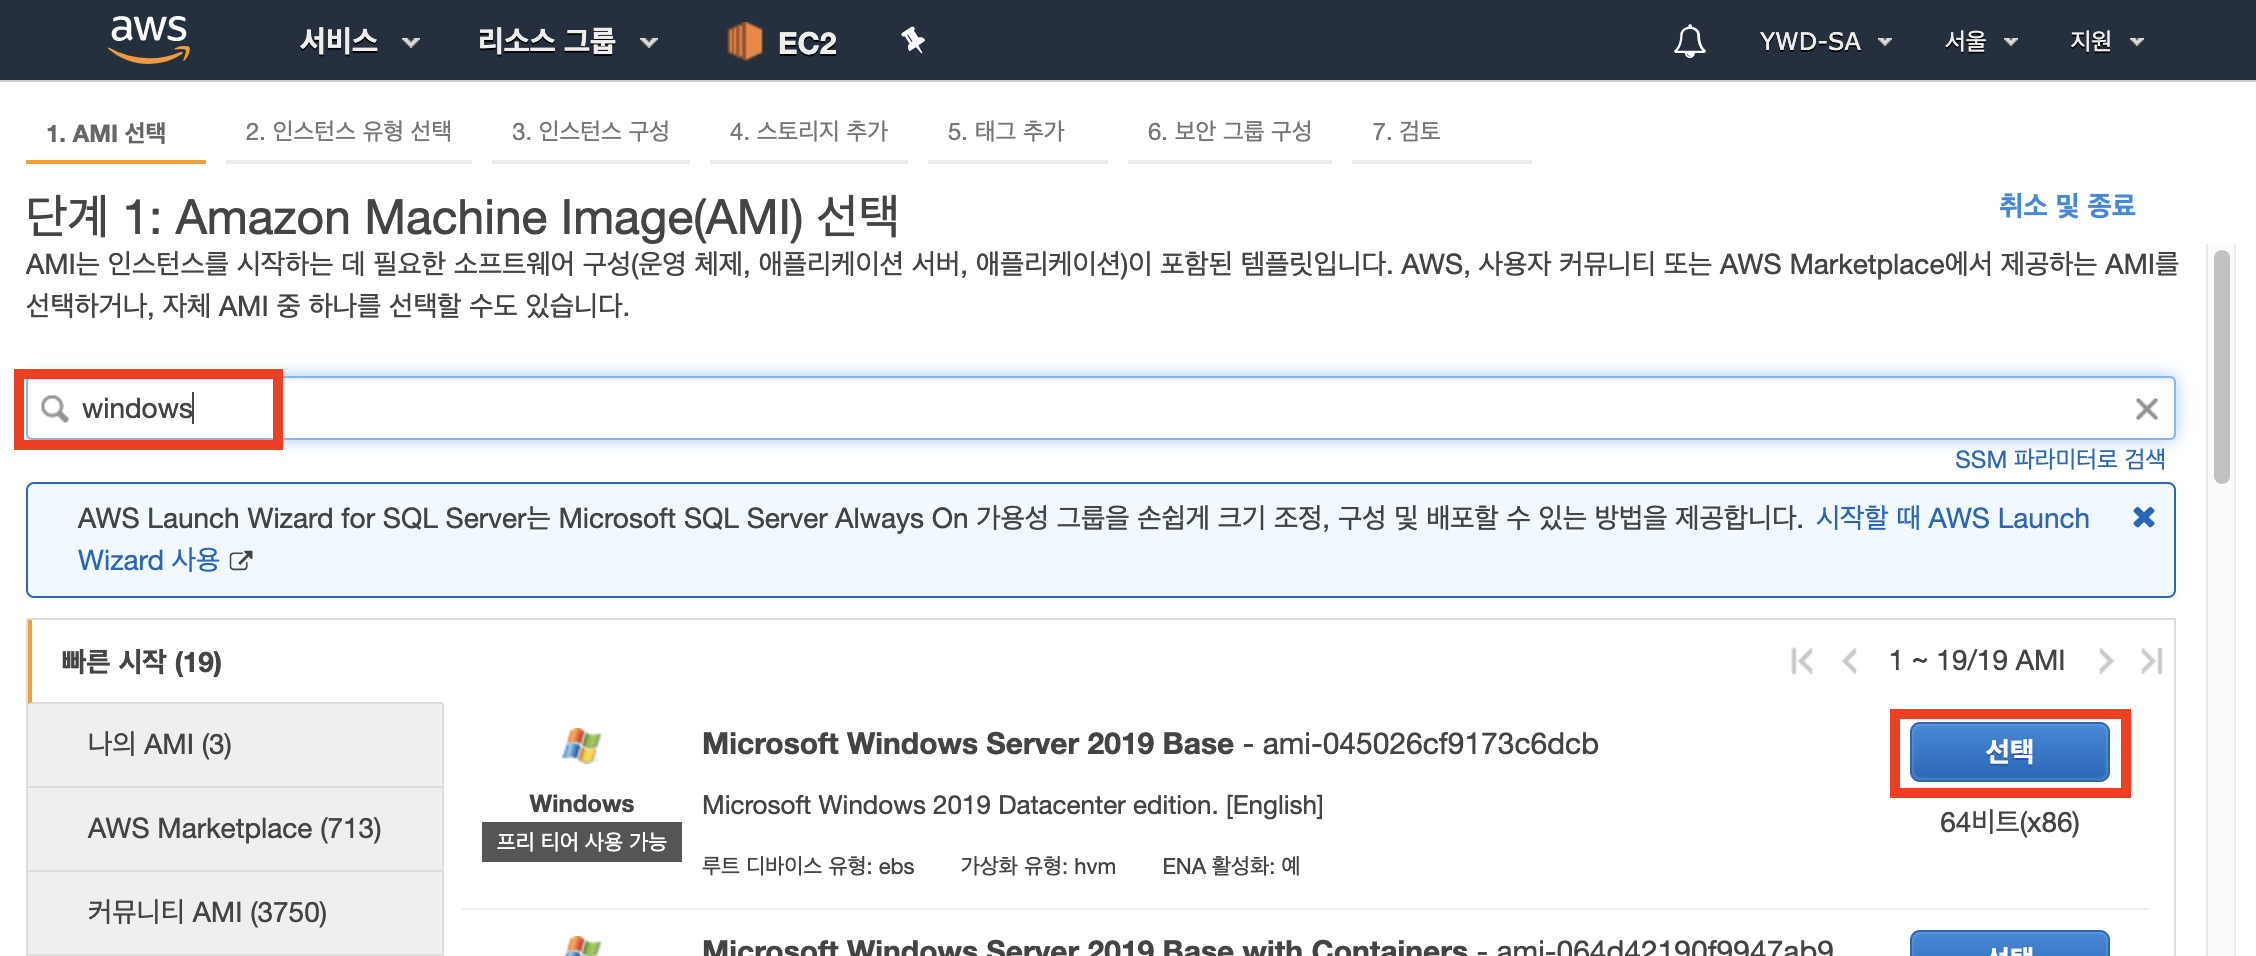Viewport: 2256px width, 956px height.
Task: Open the 지원 support dropdown
Action: [x=2107, y=41]
